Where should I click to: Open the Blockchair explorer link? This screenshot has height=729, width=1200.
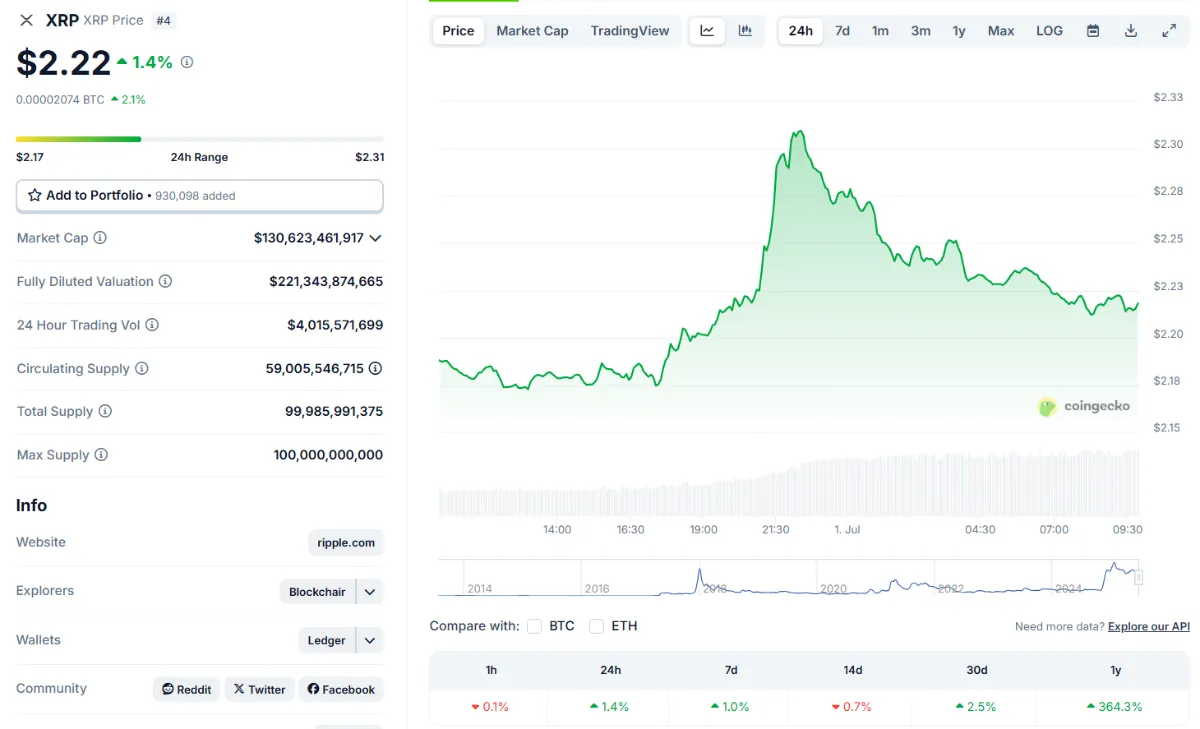(317, 592)
